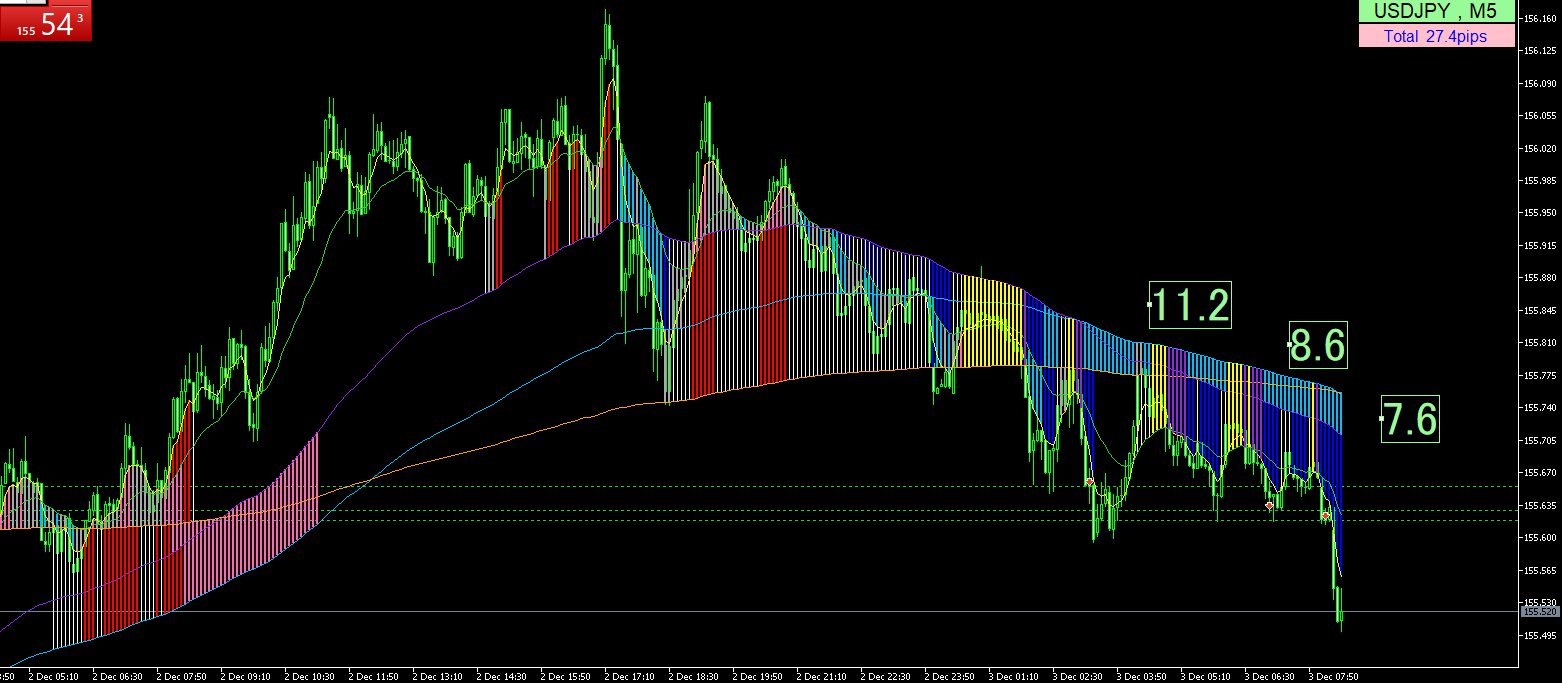1562x683 pixels.
Task: Click the 155.880 price scale label
Action: 1541,278
